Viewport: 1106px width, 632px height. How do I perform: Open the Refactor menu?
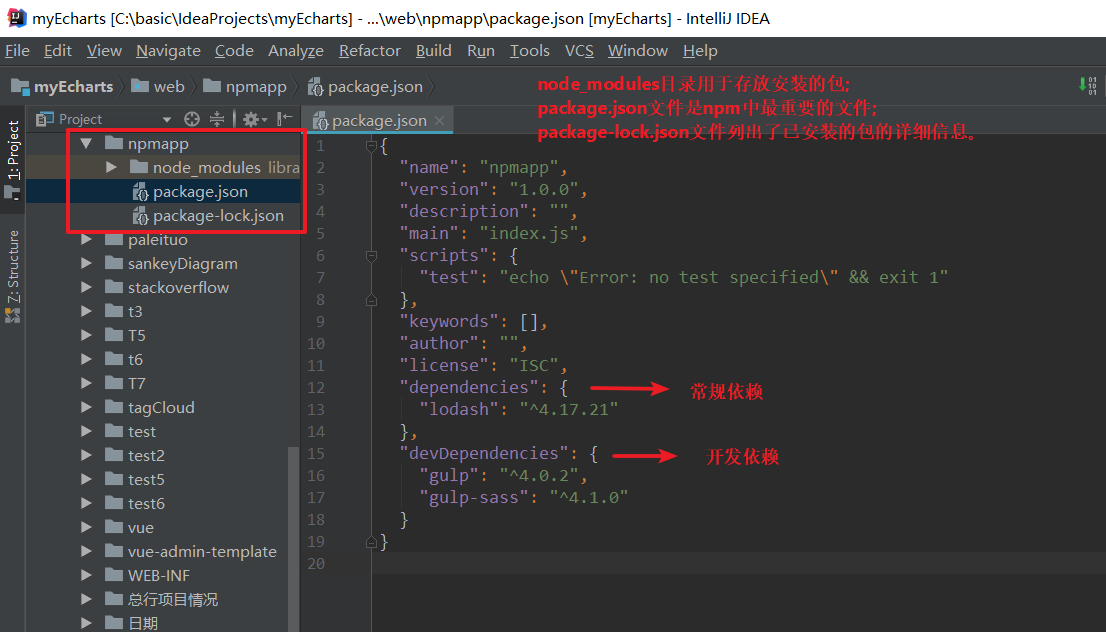pos(370,51)
